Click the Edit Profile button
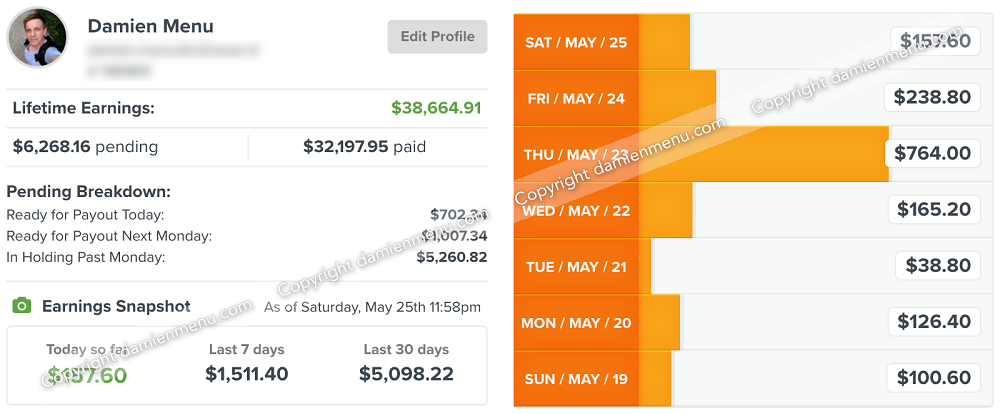The width and height of the screenshot is (1000, 414). pyautogui.click(x=437, y=37)
